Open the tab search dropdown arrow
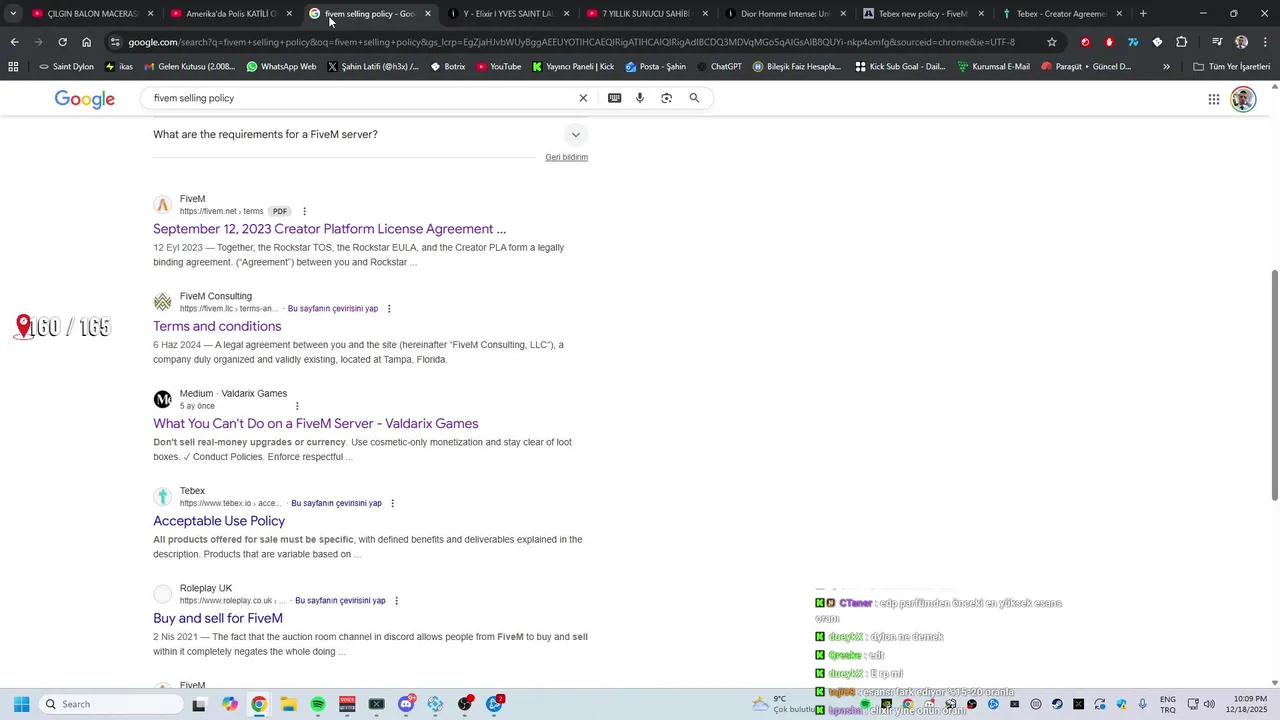 [13, 14]
